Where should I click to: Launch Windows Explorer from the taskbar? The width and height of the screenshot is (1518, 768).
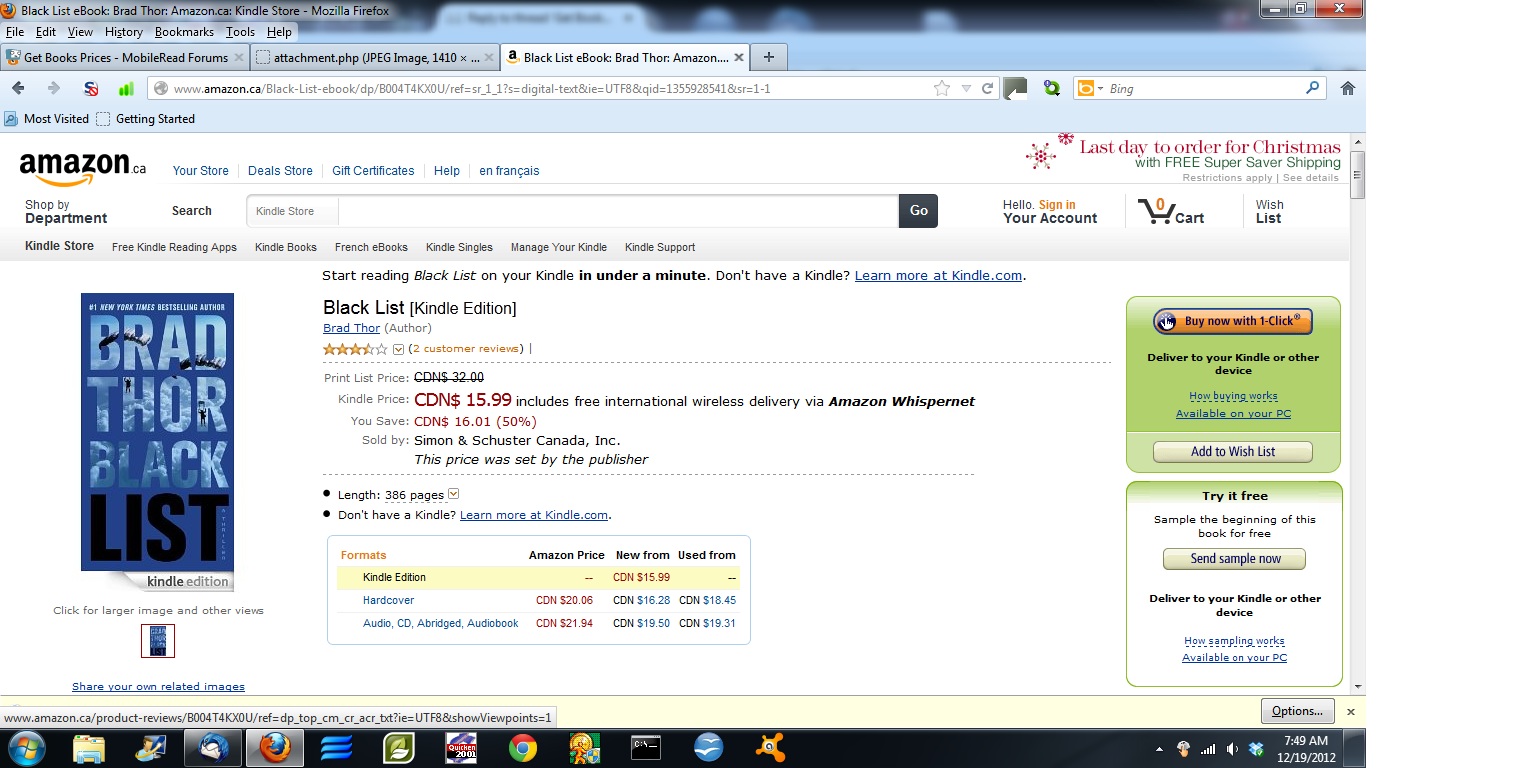click(x=89, y=748)
